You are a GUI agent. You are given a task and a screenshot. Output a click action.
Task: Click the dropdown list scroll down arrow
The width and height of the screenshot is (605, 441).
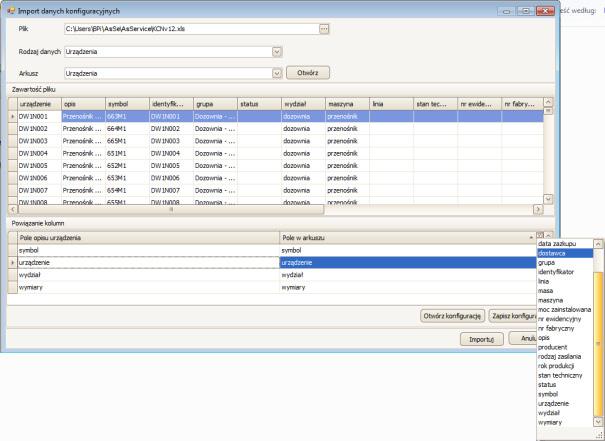(598, 422)
